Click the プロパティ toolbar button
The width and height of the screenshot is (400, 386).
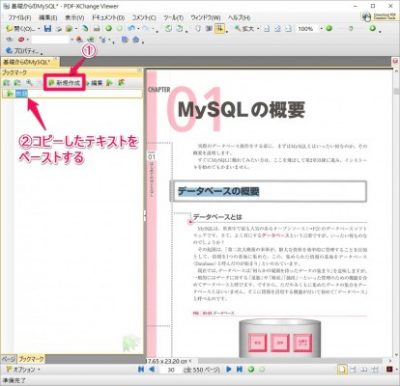pos(22,51)
